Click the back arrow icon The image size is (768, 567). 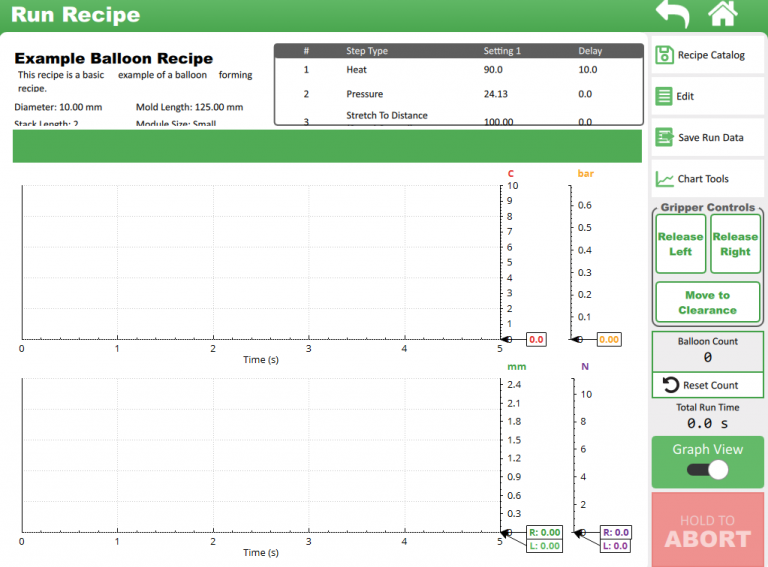tap(672, 14)
